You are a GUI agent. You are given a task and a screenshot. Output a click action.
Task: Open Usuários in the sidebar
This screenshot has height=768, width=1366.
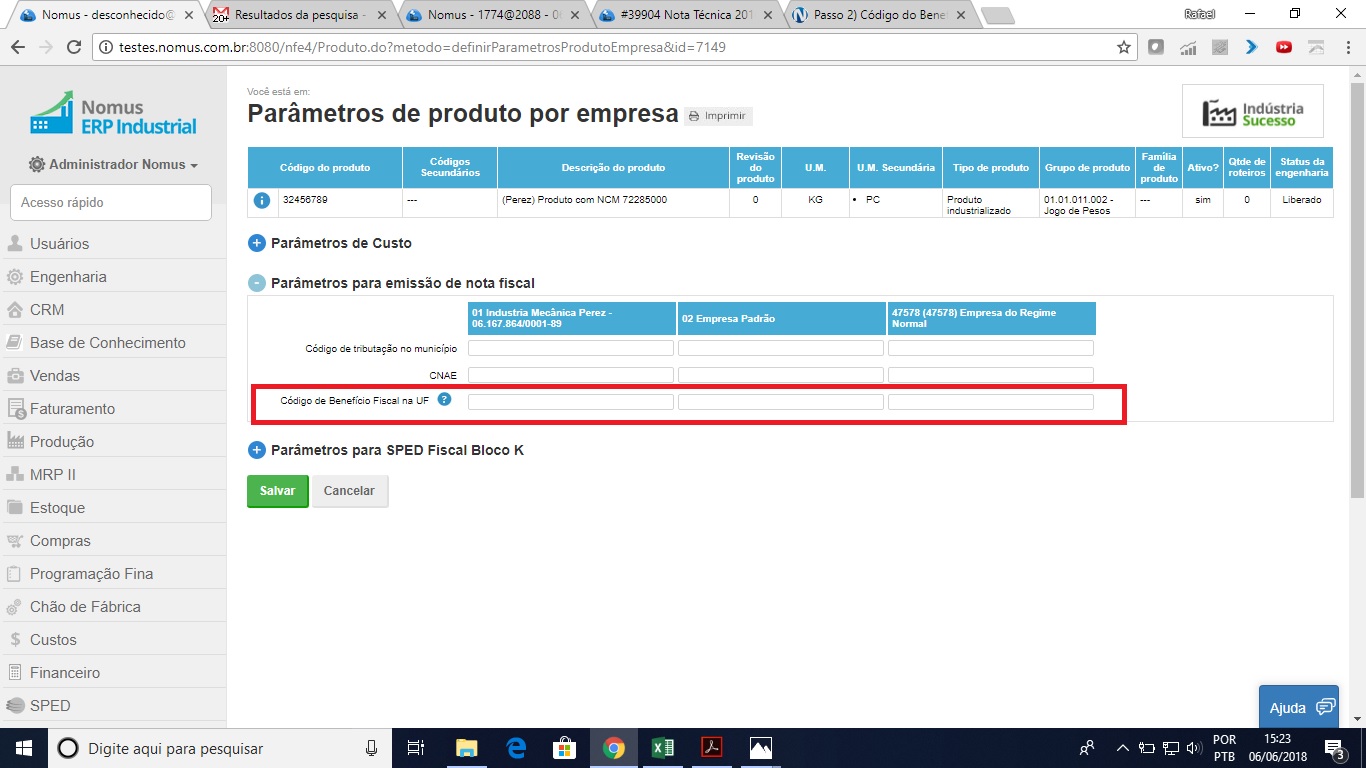tap(113, 244)
